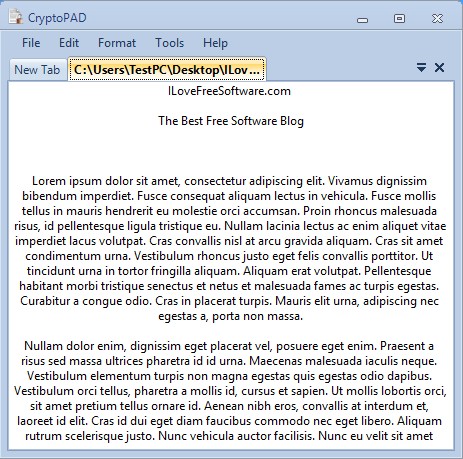Click the line beginning tellus in mauris hendrerit
463x459 pixels.
click(x=229, y=211)
